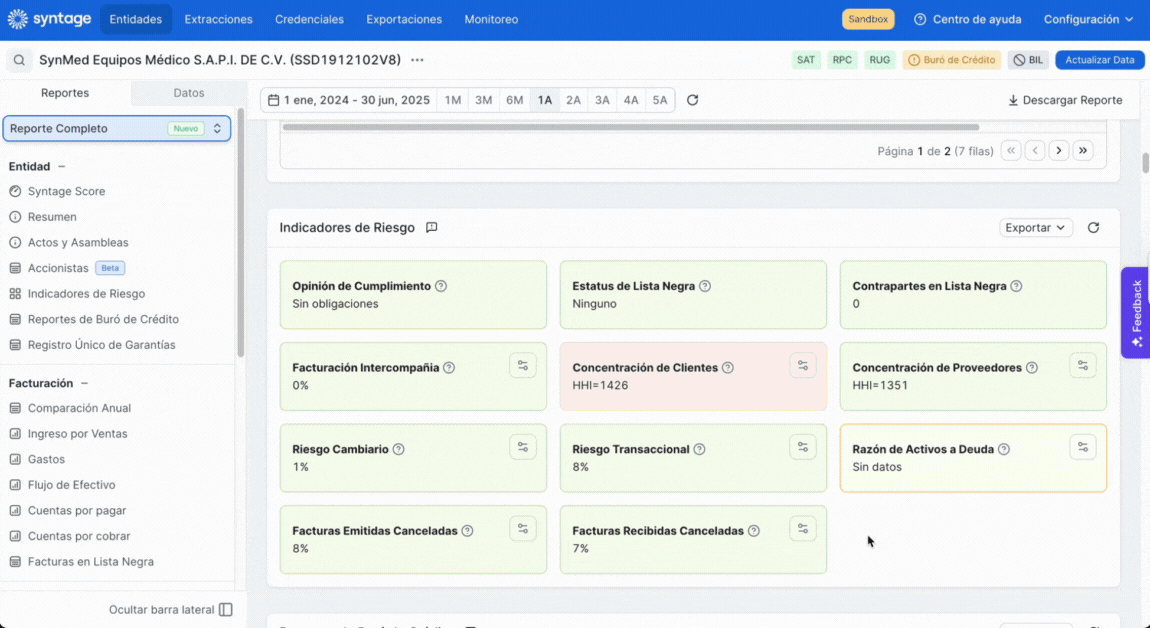1150x628 pixels.
Task: Select the 1A time range
Action: point(545,100)
